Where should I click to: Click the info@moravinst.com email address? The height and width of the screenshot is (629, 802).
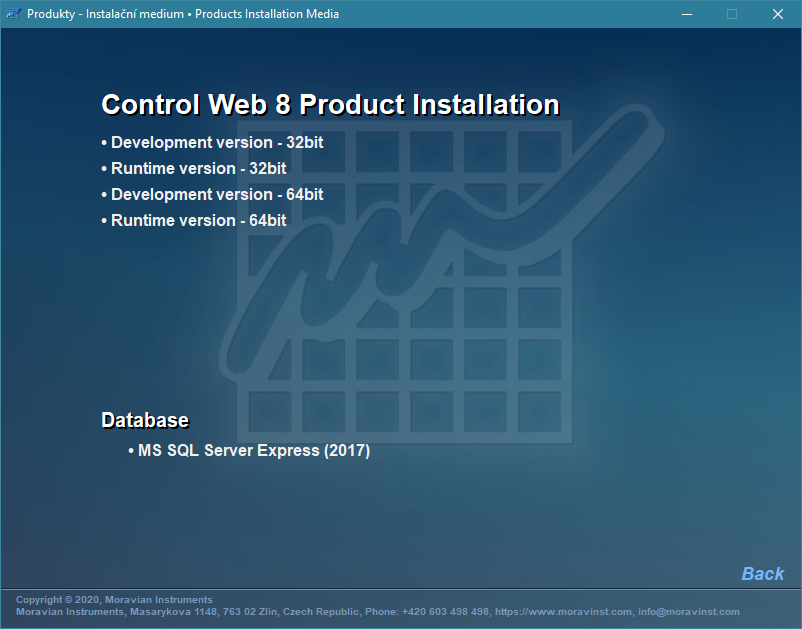690,611
